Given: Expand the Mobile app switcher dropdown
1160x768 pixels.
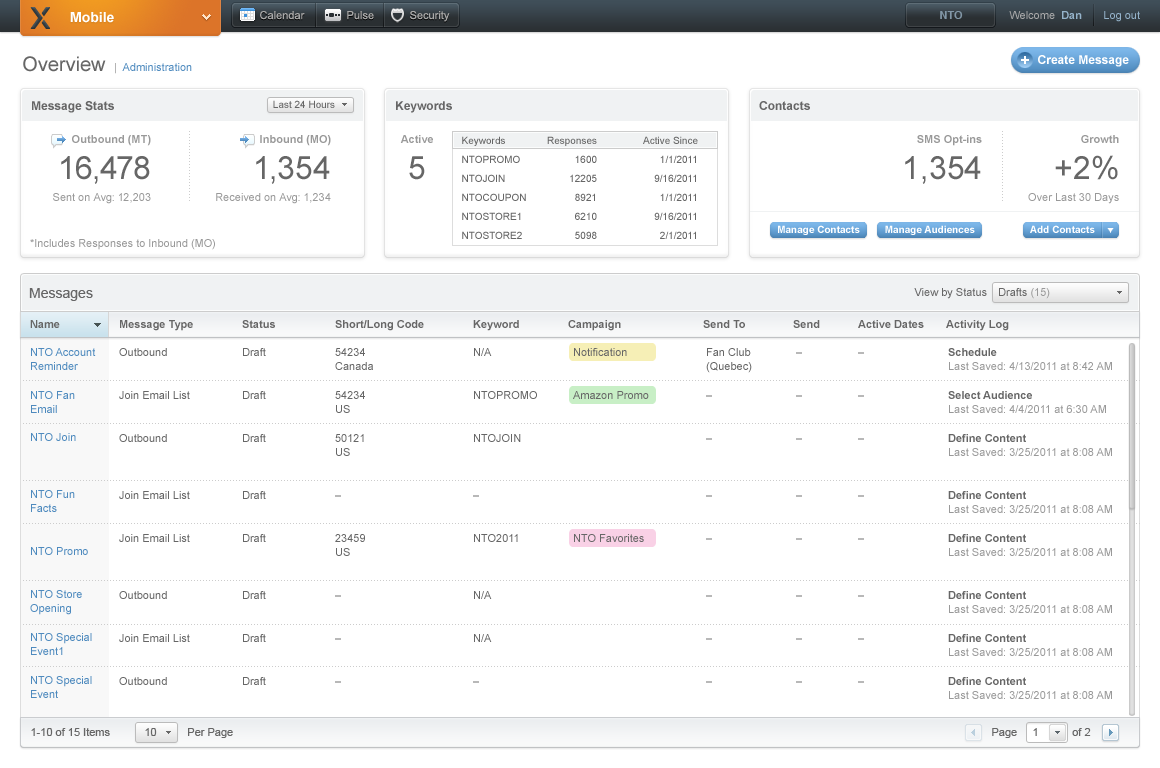Looking at the screenshot, I should point(206,17).
